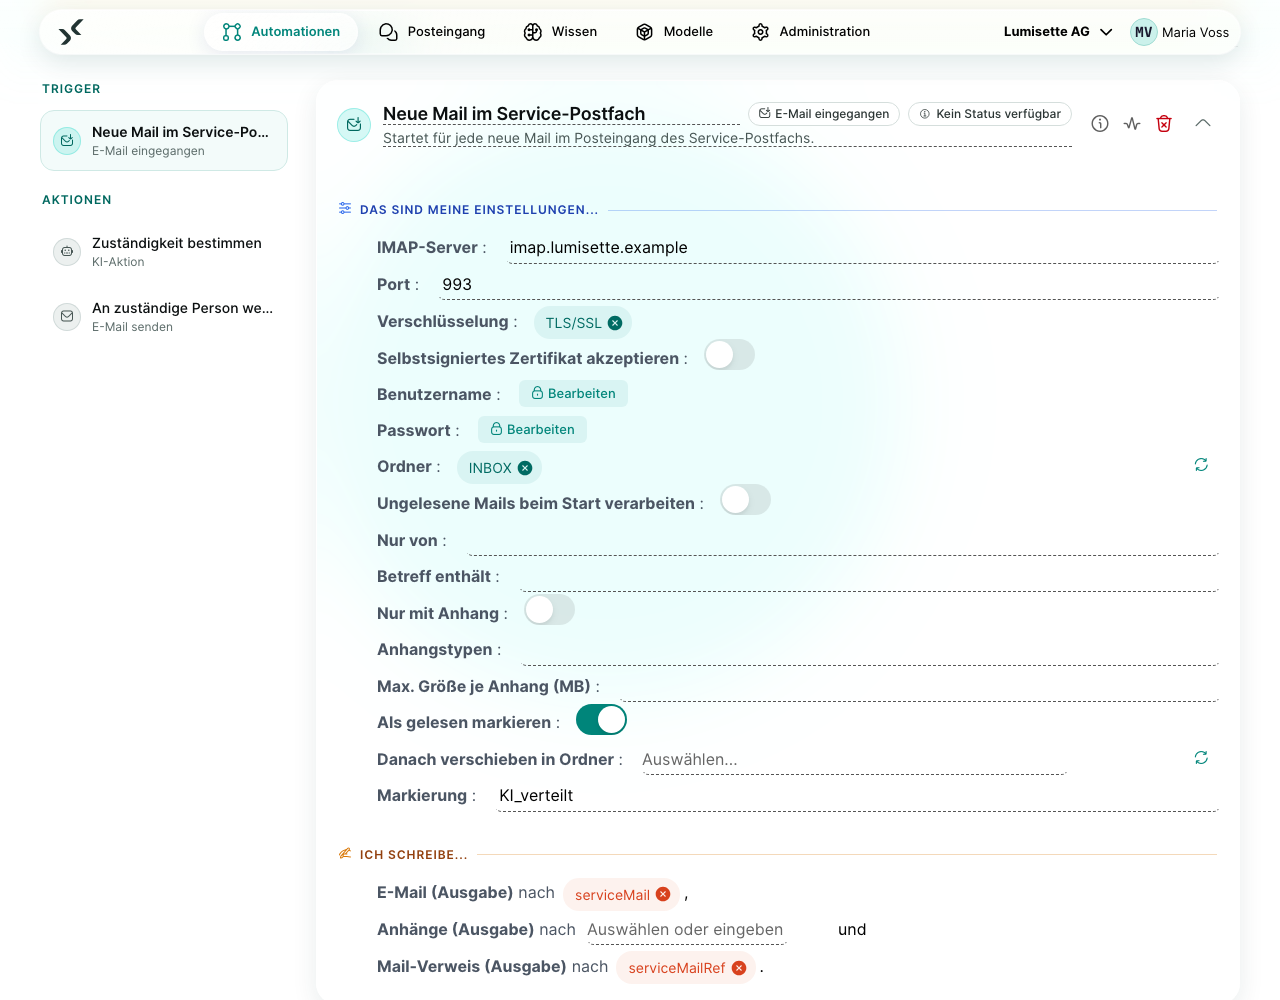This screenshot has width=1280, height=1000.
Task: Show the activity pulse icon
Action: pos(1132,123)
